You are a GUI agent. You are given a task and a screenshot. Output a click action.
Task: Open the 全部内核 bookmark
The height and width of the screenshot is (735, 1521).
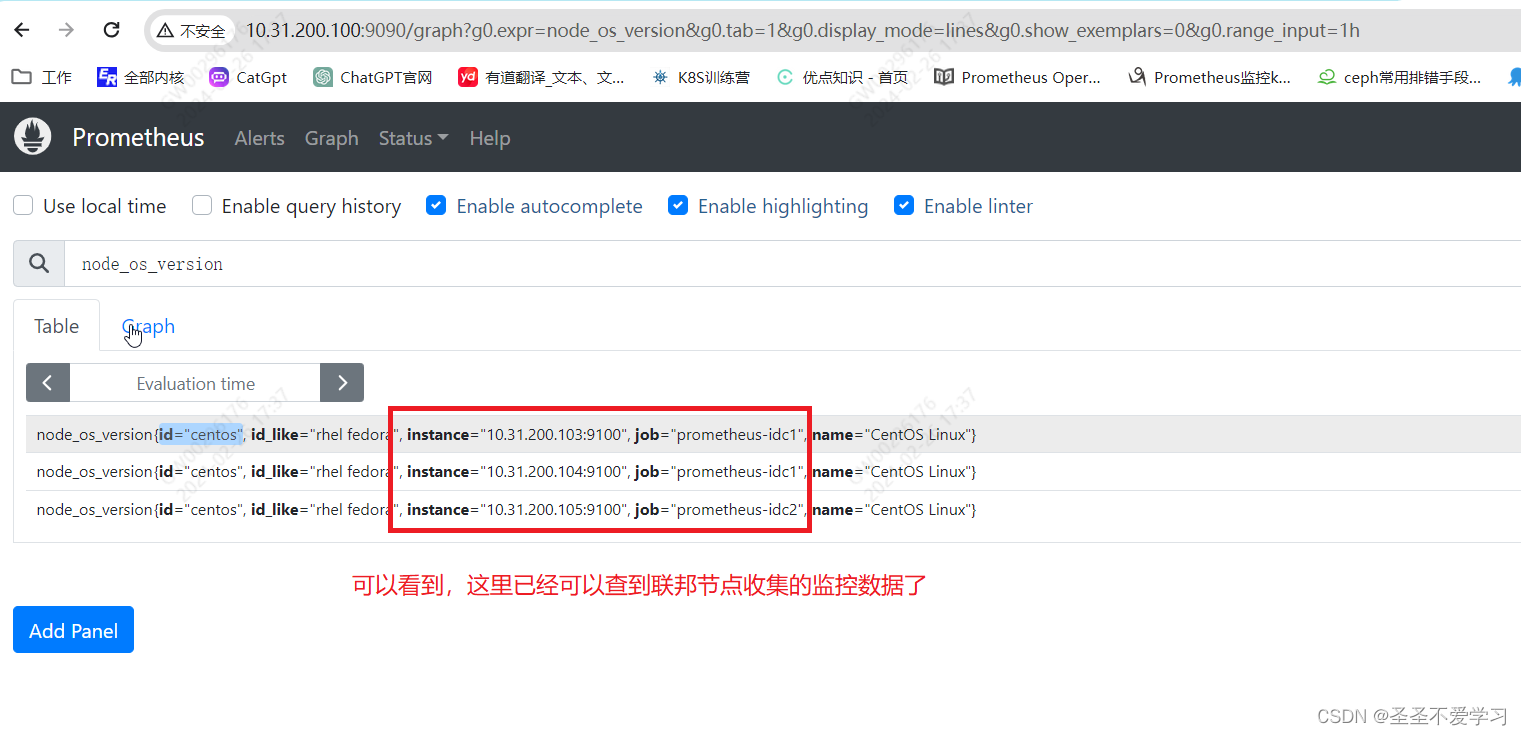tap(141, 77)
